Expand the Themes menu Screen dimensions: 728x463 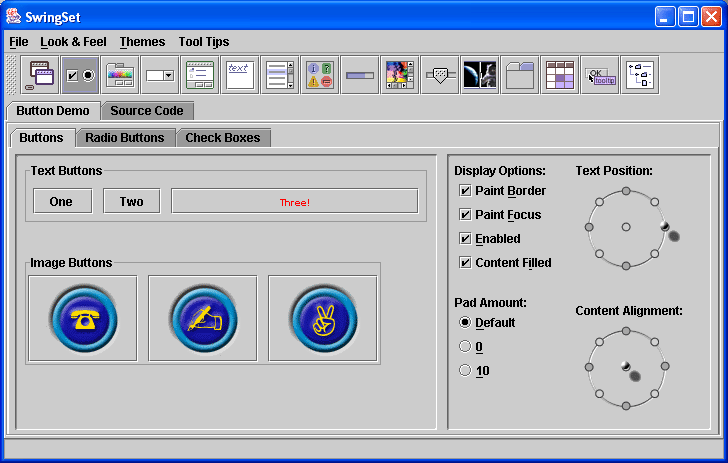tap(142, 42)
